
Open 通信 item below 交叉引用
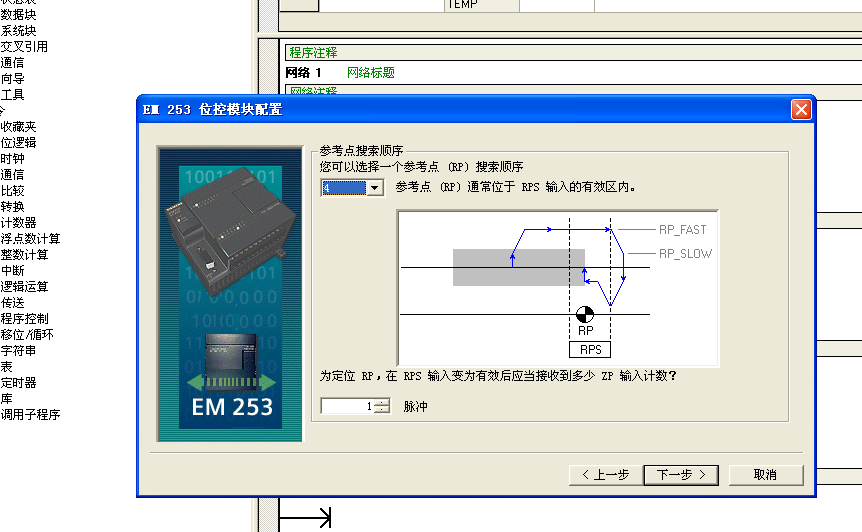click(x=12, y=63)
